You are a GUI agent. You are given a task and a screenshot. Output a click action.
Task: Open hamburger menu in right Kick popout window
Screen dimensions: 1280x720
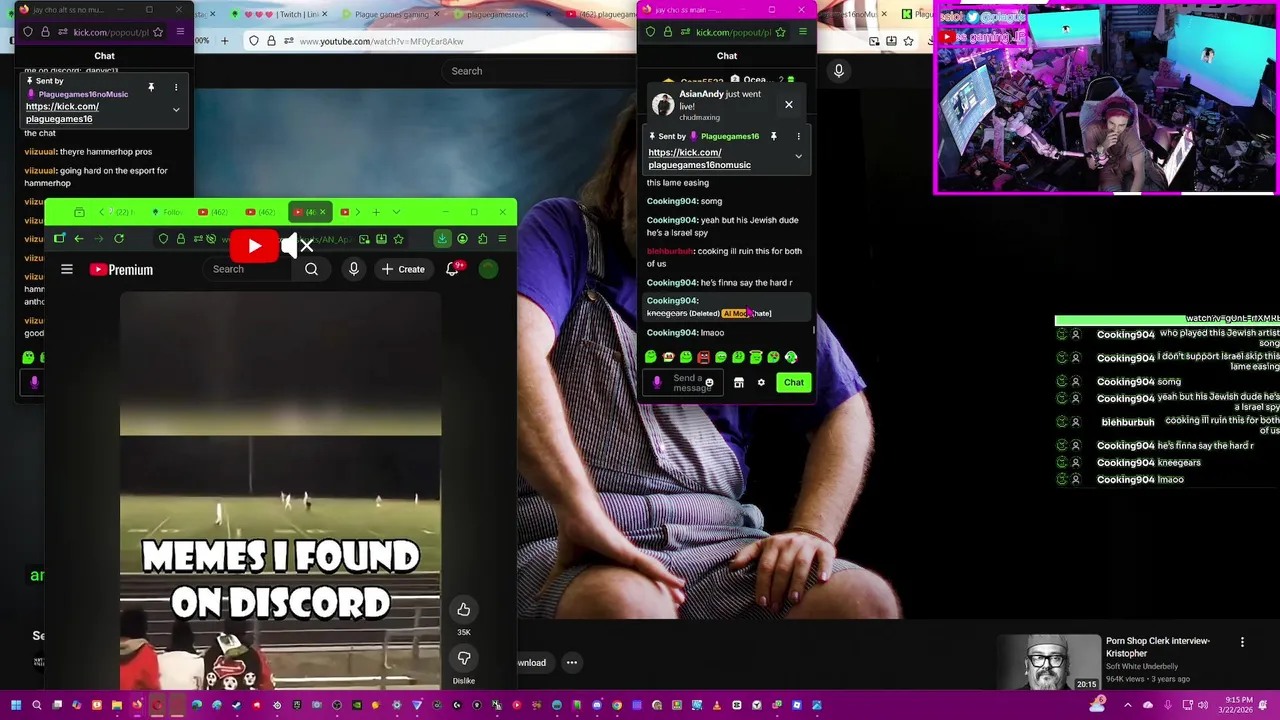click(x=802, y=32)
